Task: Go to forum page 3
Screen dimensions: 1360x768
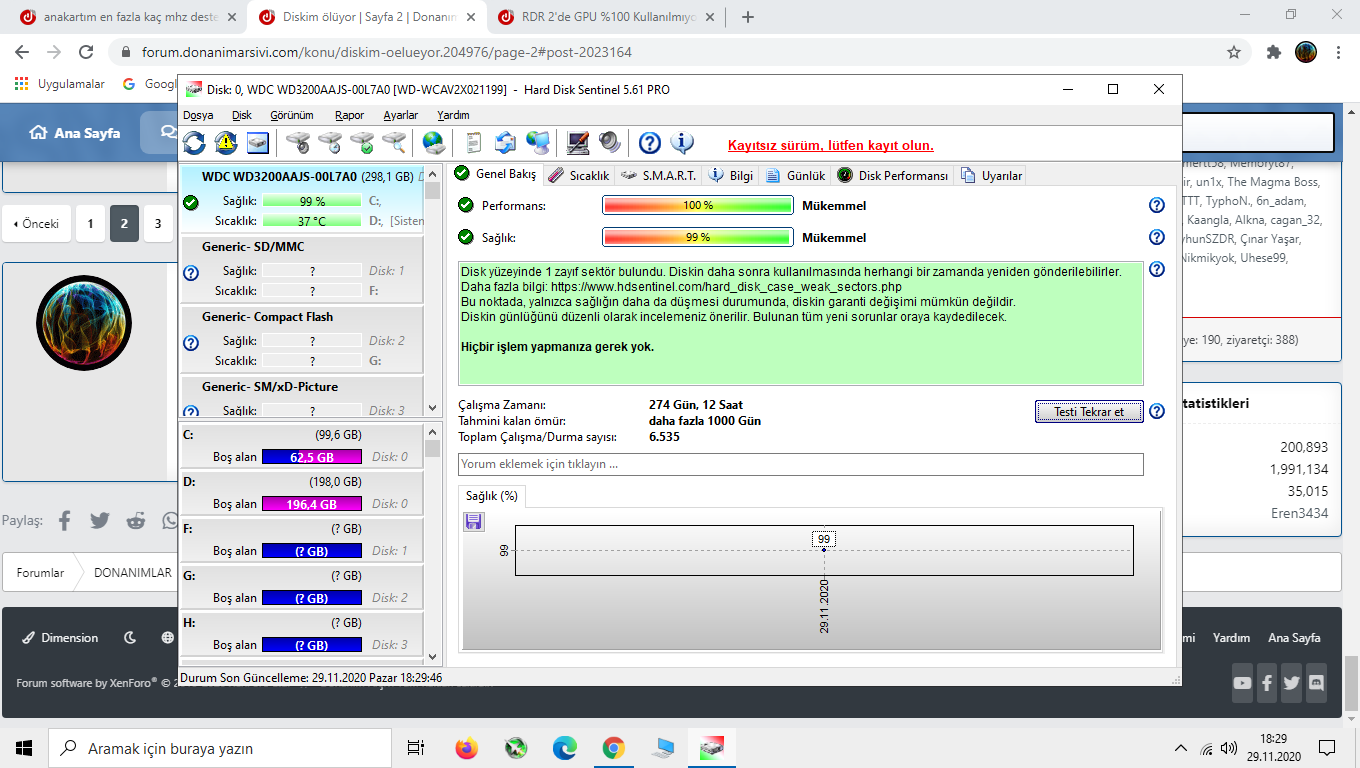Action: tap(158, 224)
